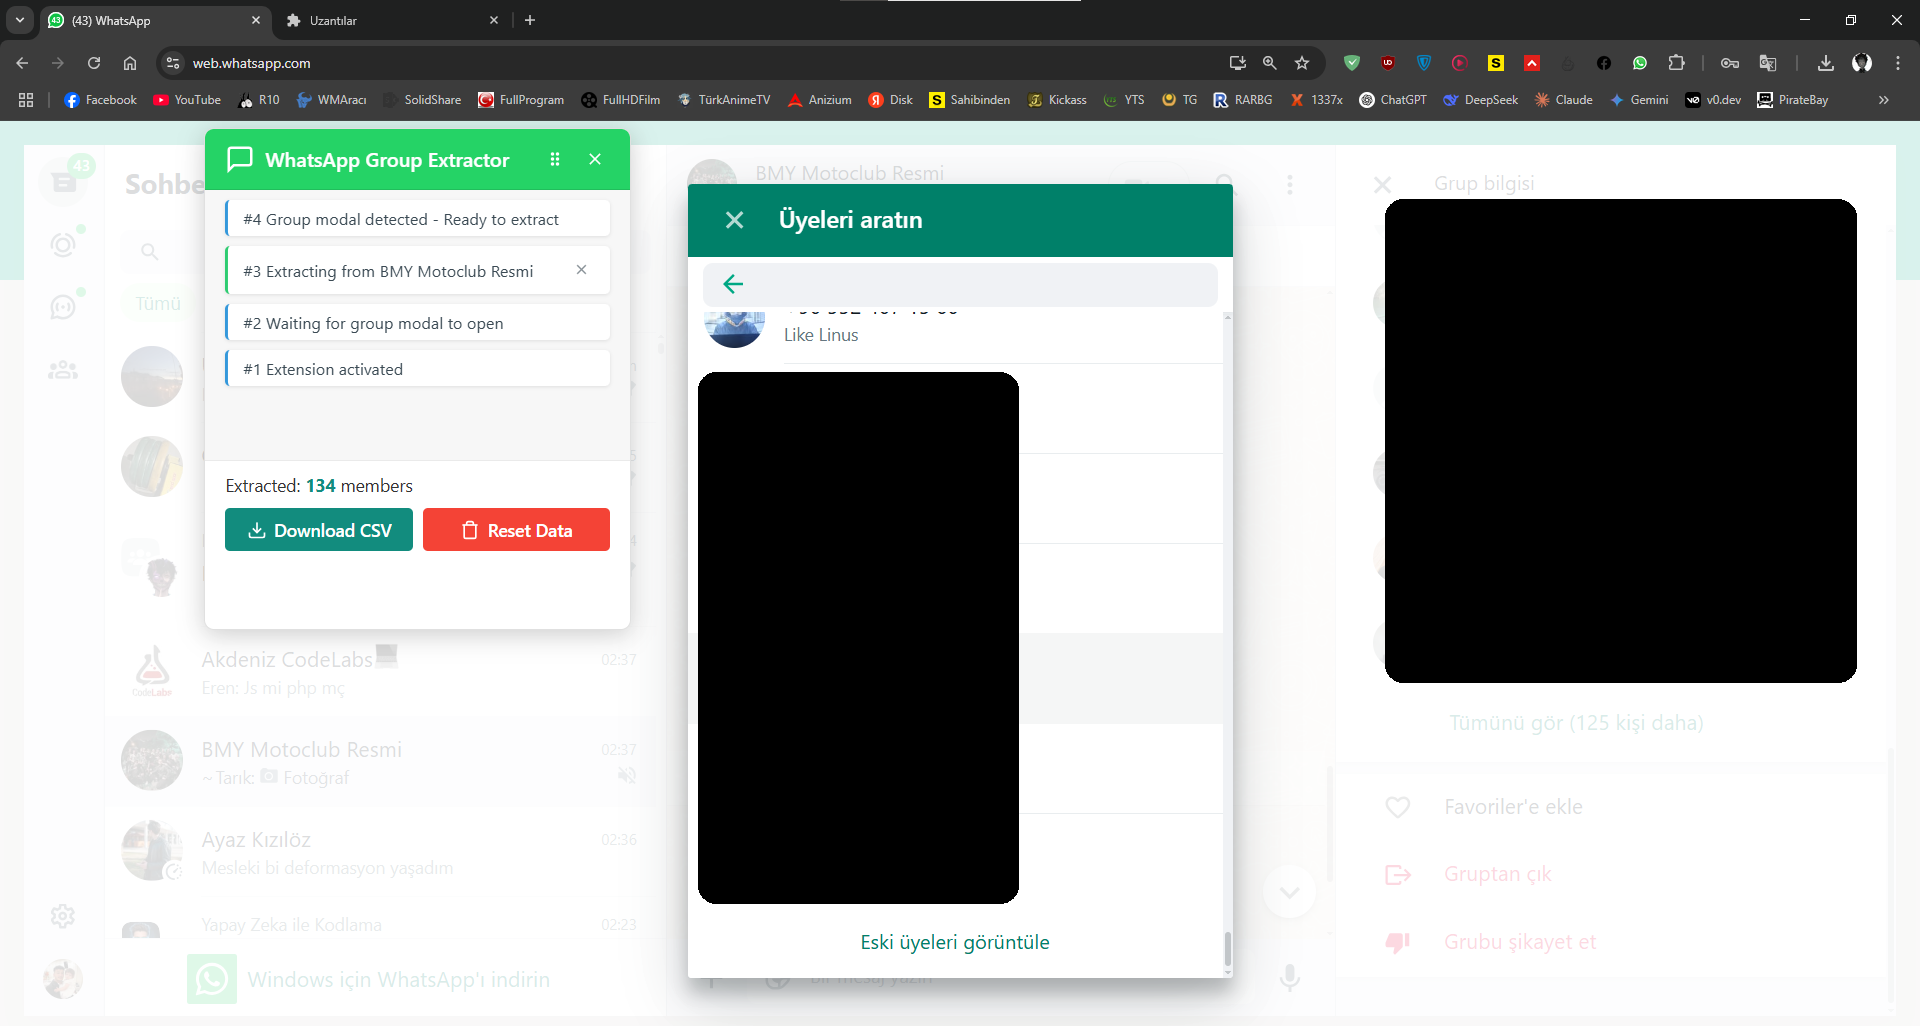Image resolution: width=1920 pixels, height=1026 pixels.
Task: Click the browser home icon
Action: click(x=130, y=63)
